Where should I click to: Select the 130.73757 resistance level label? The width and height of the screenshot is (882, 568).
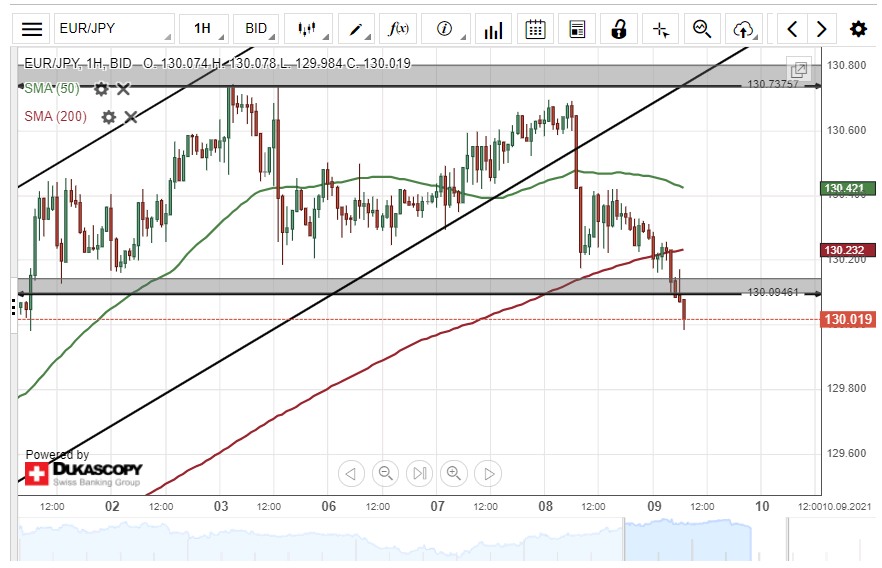(773, 84)
